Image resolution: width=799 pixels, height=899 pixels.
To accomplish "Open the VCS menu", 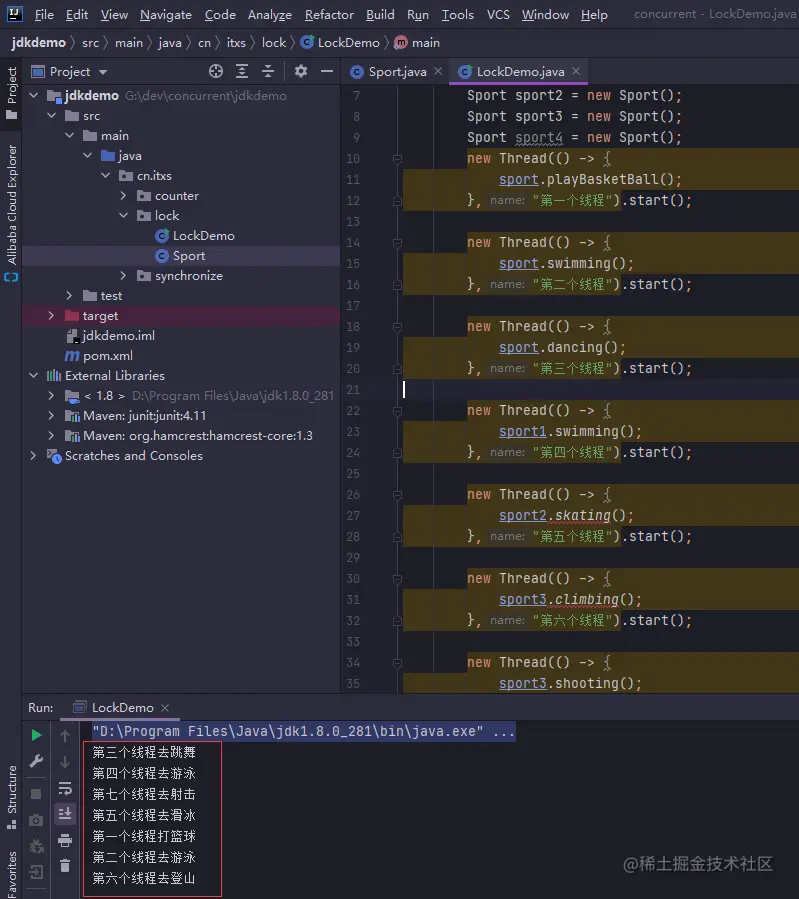I will pyautogui.click(x=498, y=14).
